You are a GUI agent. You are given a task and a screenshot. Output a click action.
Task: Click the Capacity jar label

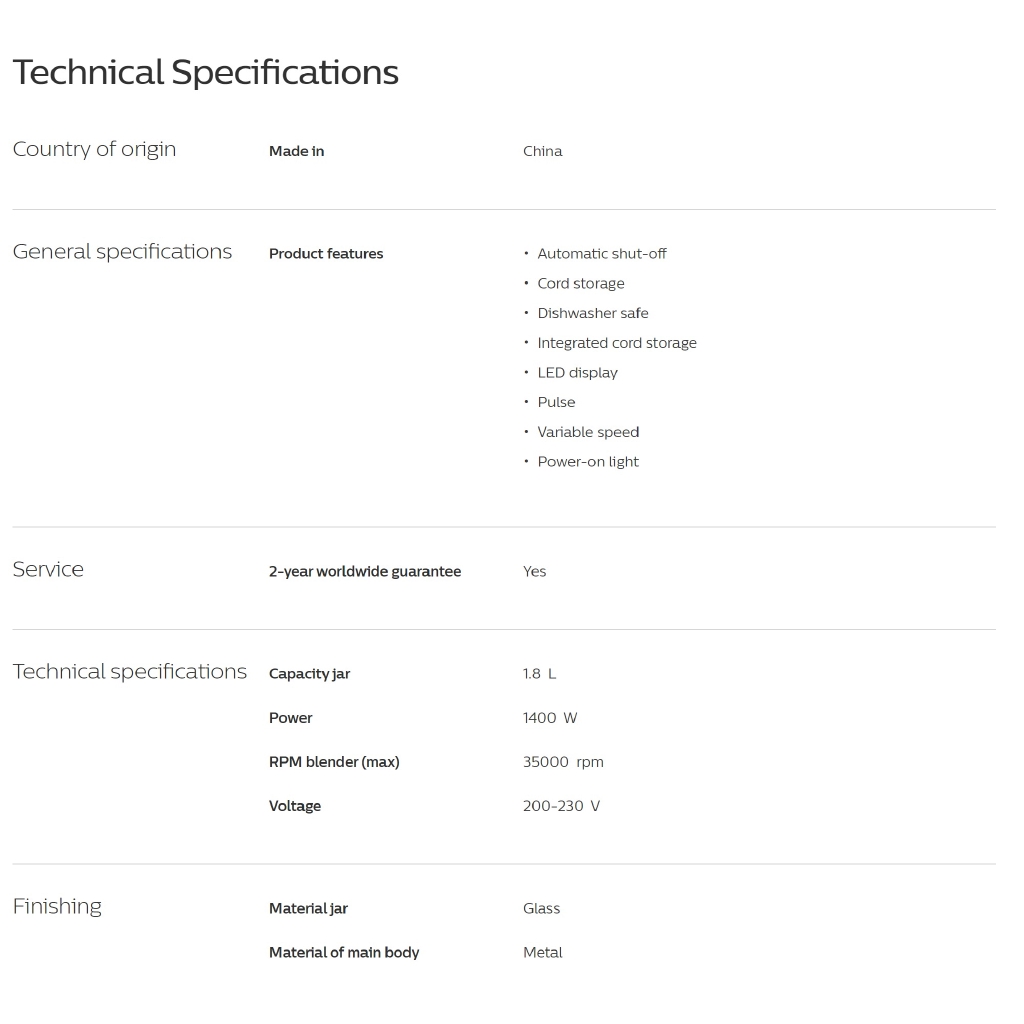(x=309, y=674)
